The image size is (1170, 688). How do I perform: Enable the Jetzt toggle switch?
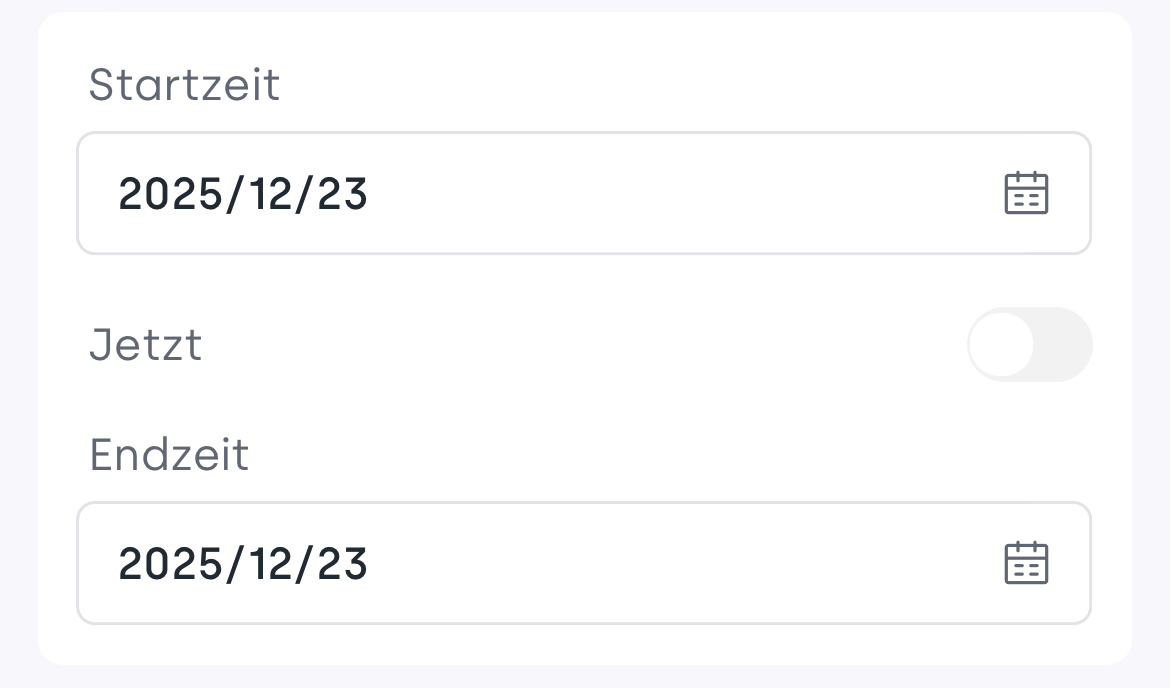coord(1029,344)
